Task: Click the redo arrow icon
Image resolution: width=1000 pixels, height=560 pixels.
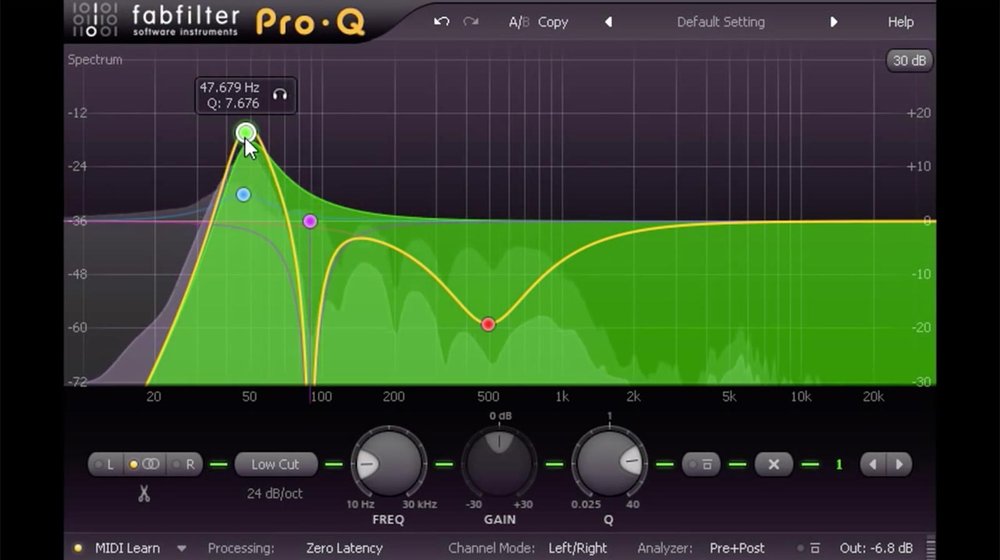Action: pyautogui.click(x=471, y=22)
